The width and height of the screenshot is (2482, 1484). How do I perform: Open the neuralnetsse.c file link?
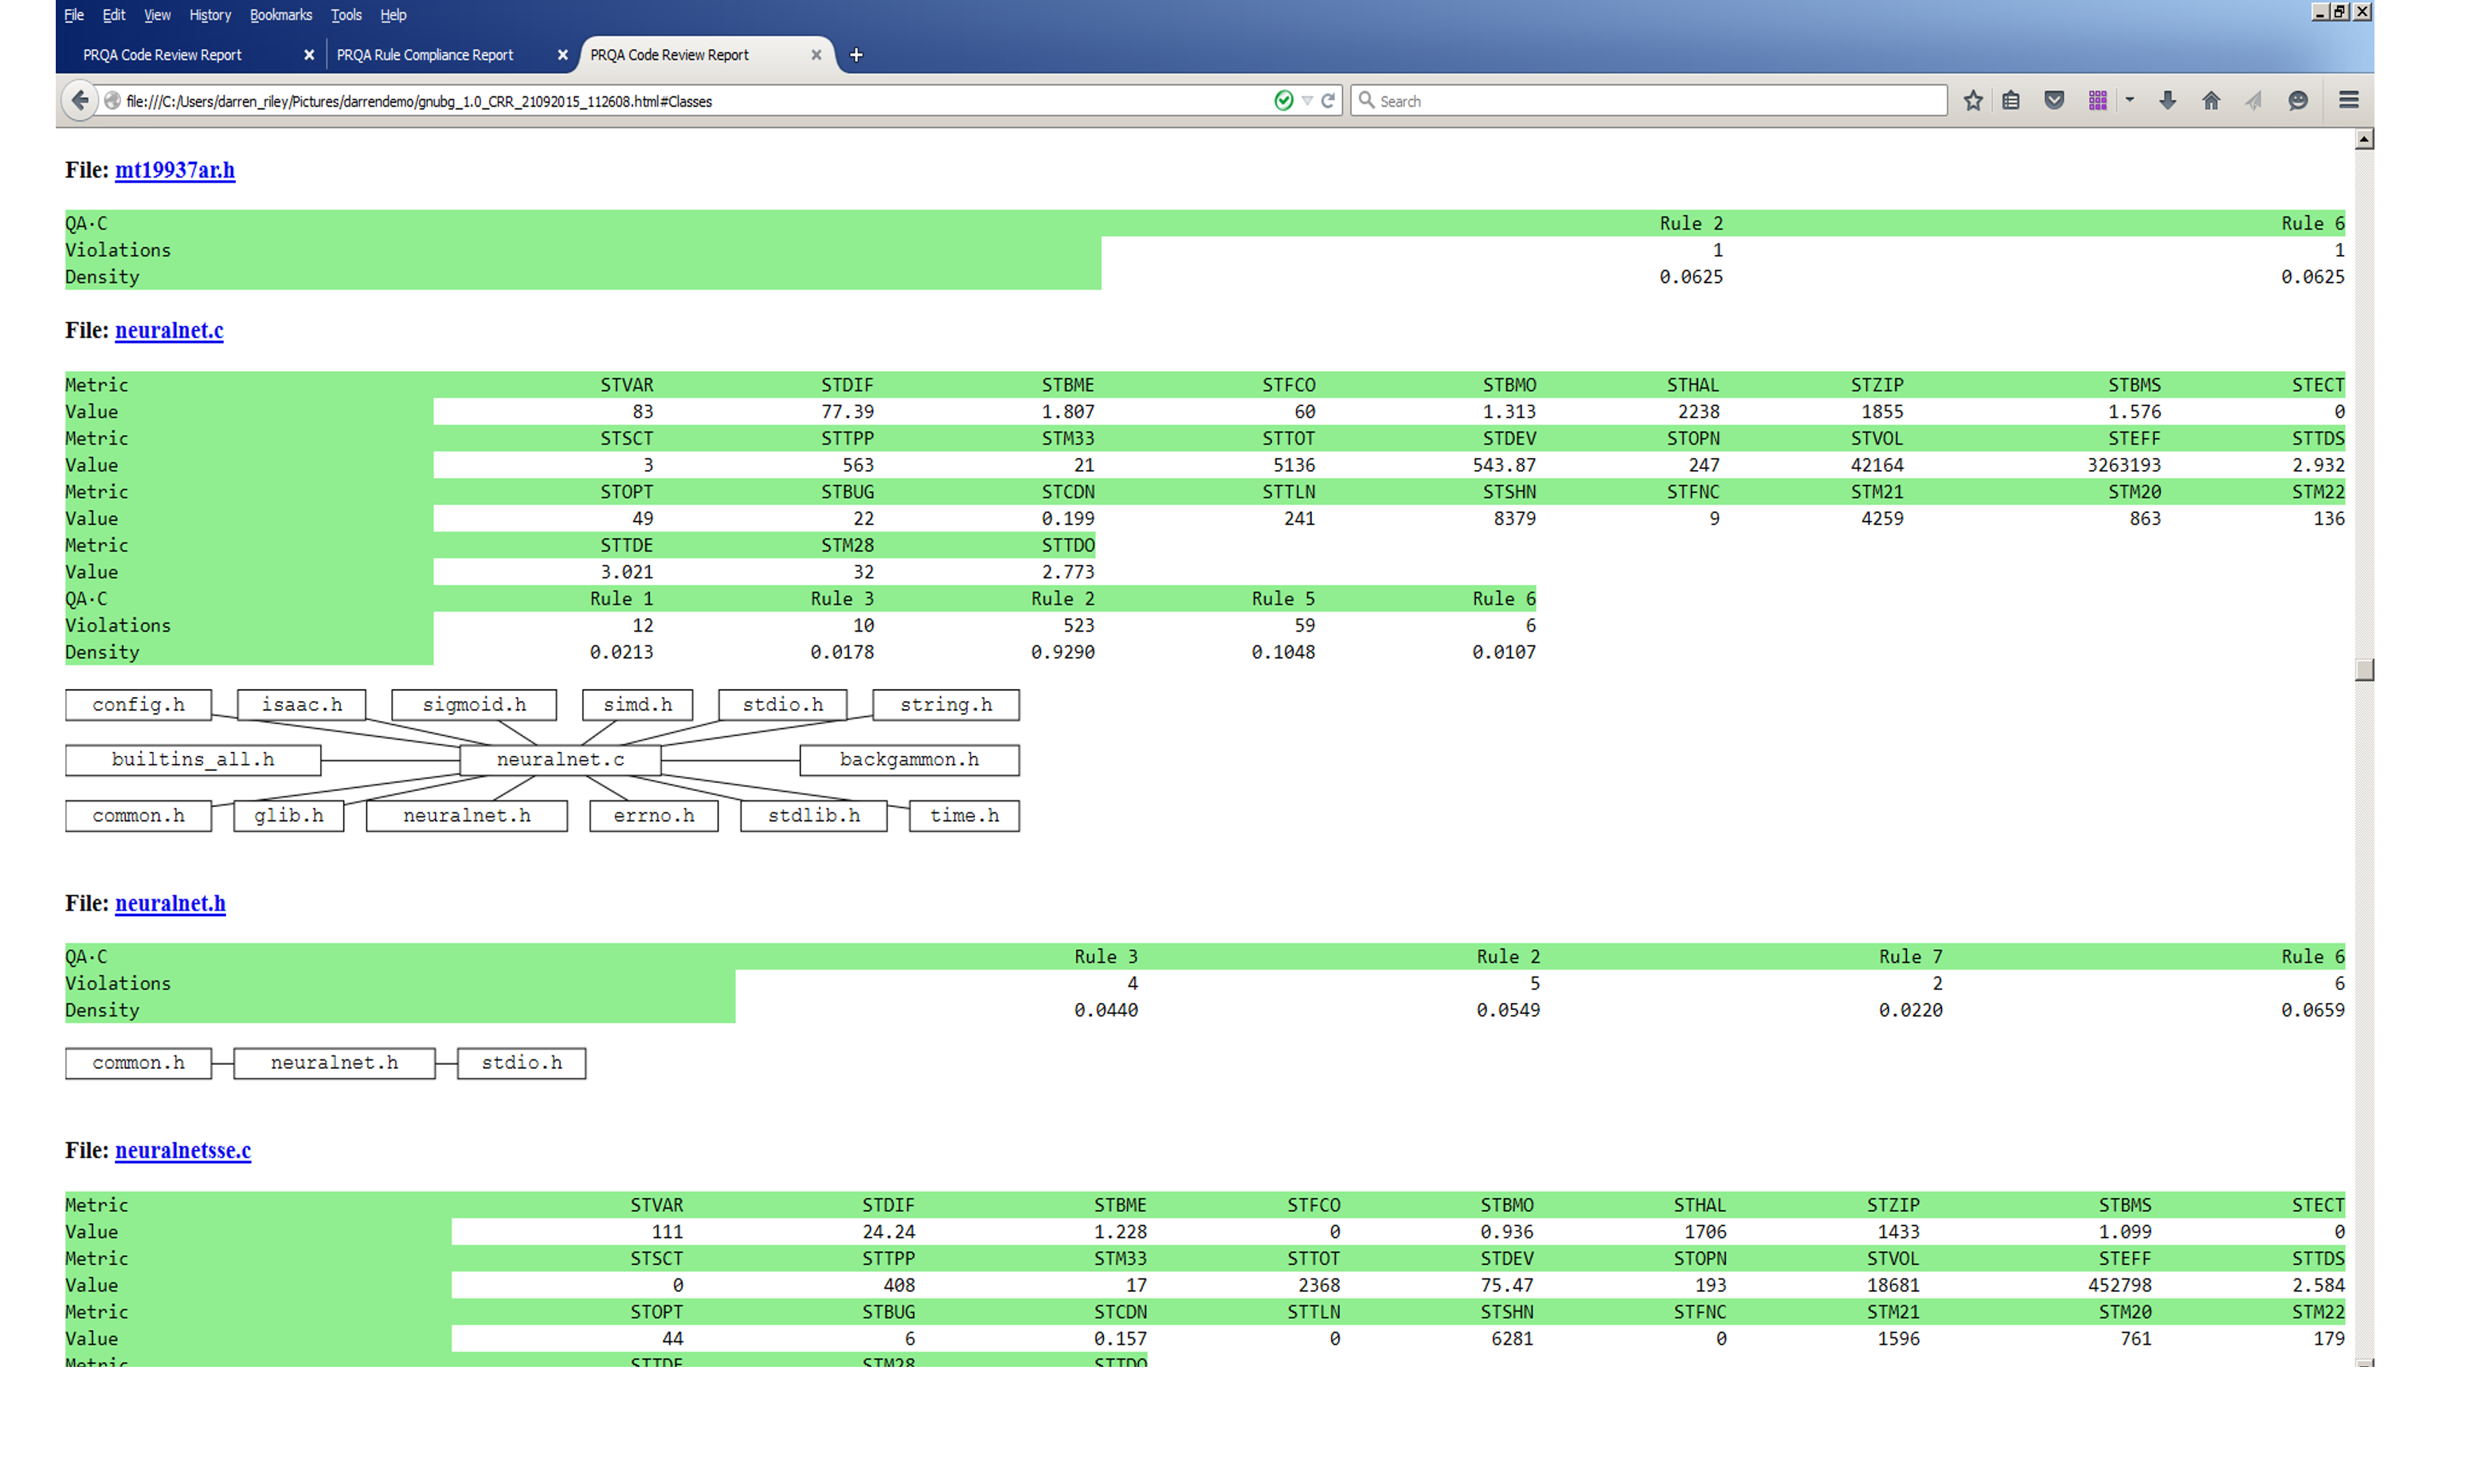[x=183, y=1150]
